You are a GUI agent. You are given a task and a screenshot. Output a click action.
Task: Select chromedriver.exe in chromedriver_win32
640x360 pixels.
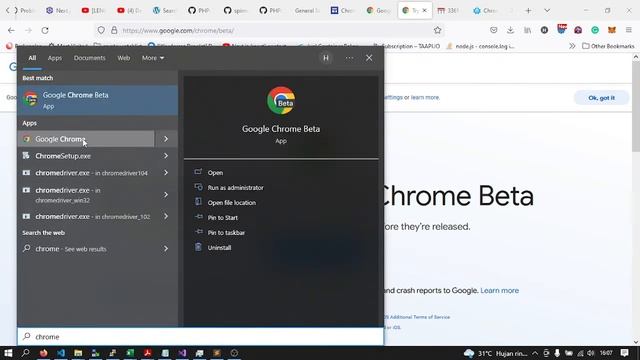[x=86, y=195]
